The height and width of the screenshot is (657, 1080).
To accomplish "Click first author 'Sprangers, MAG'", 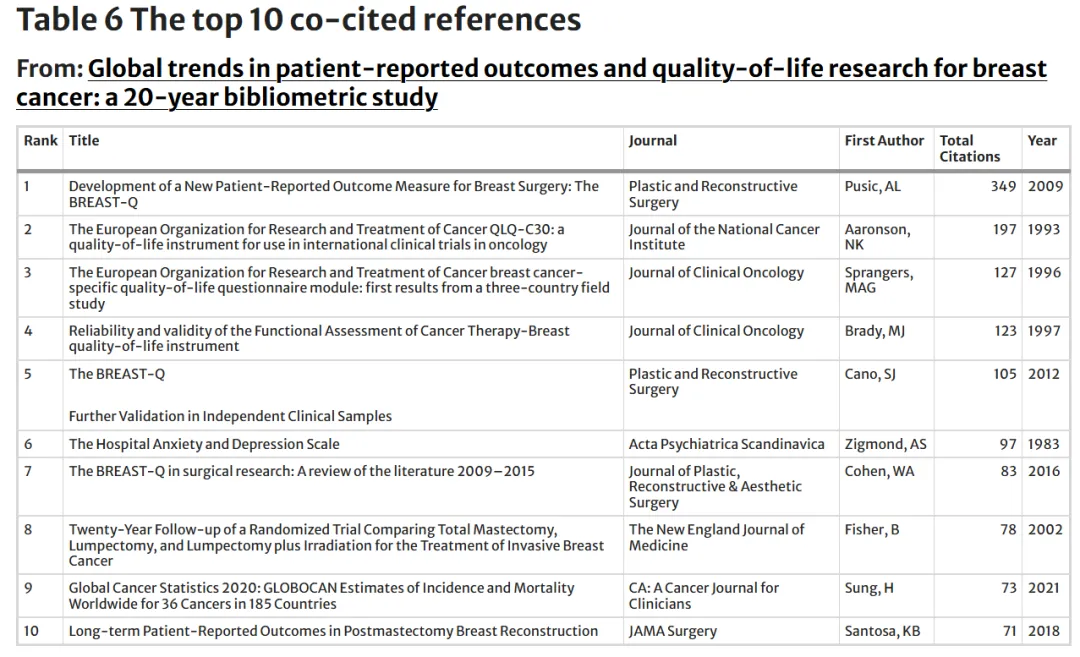I will click(x=879, y=280).
